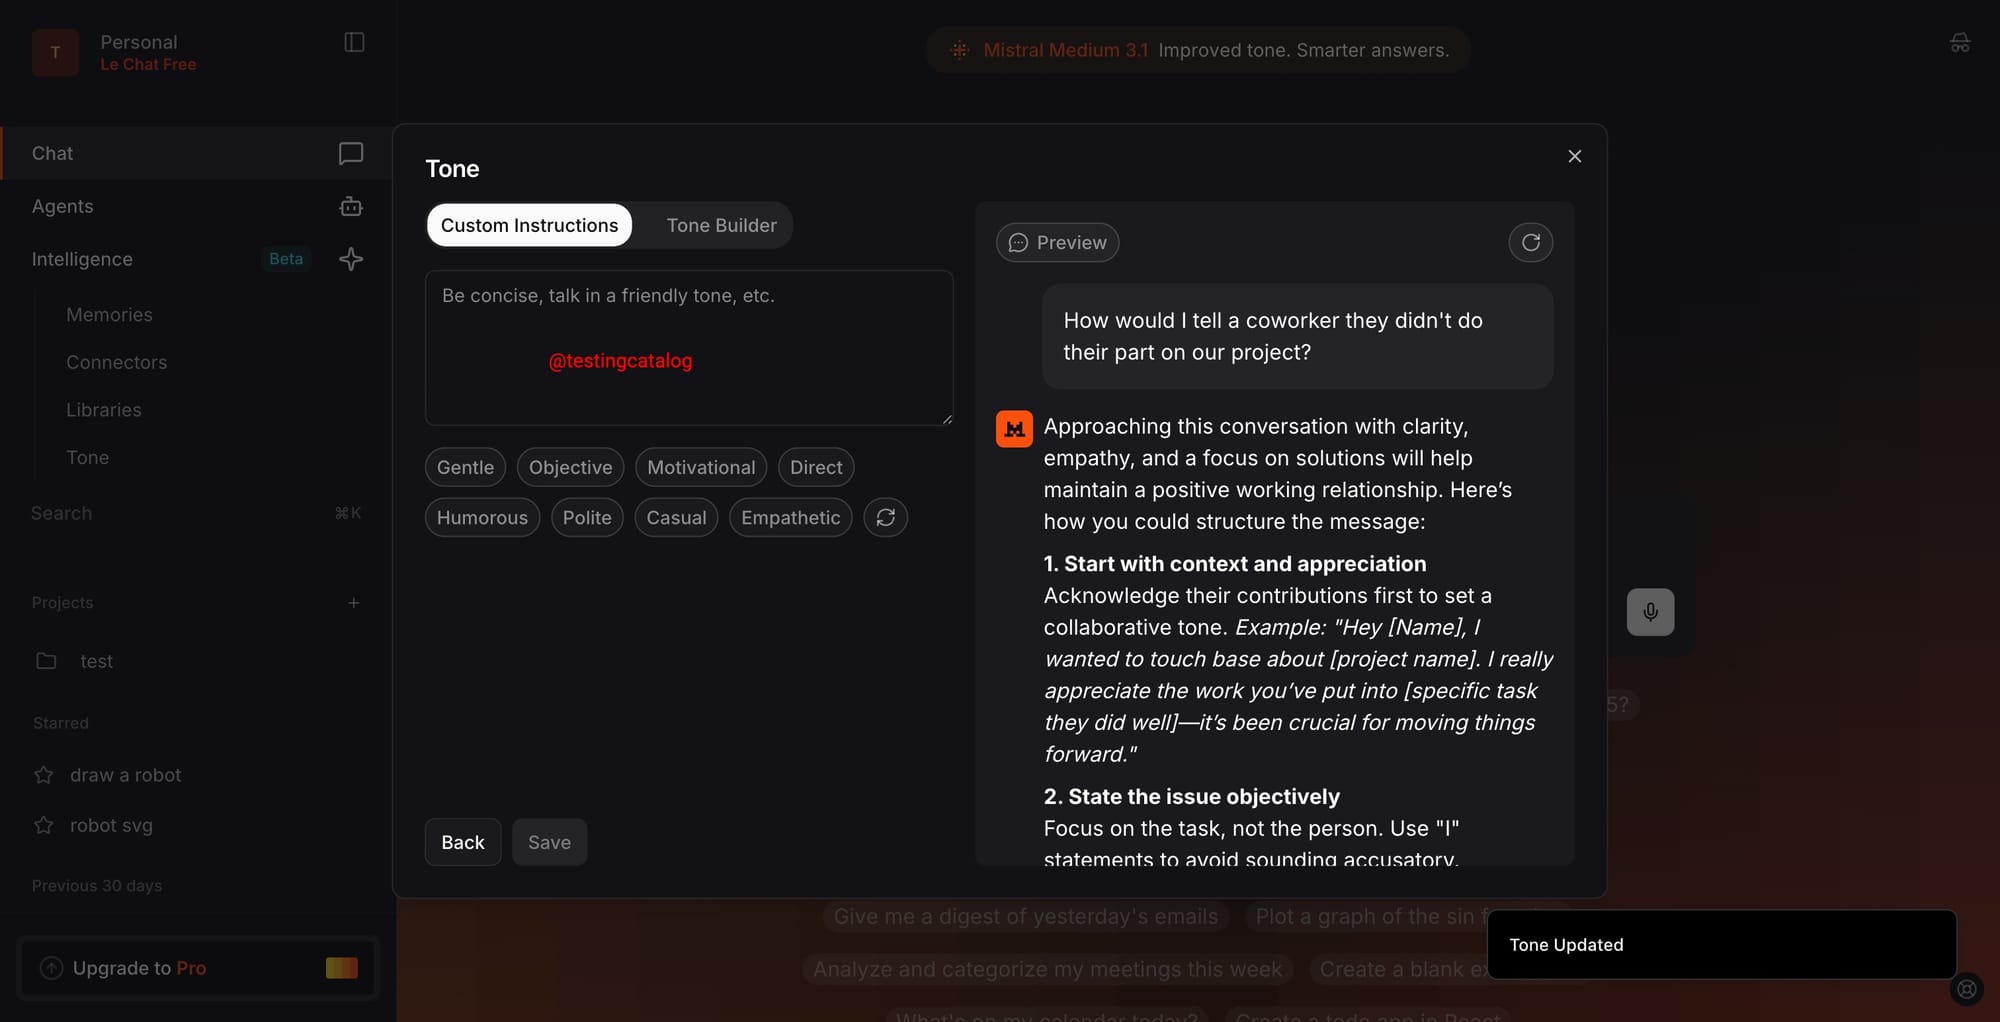
Task: Open incognito mode icon at top right
Action: click(x=1960, y=42)
